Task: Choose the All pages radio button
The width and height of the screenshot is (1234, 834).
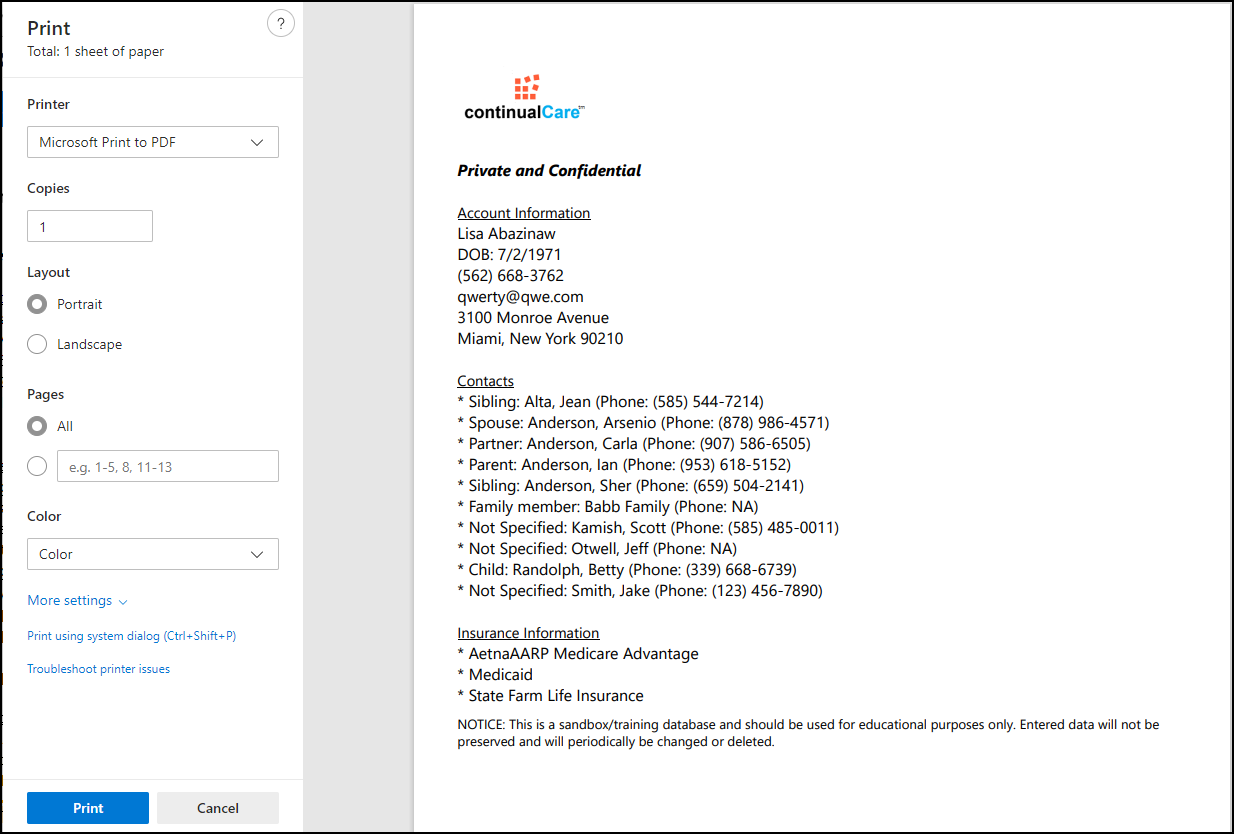Action: pos(37,426)
